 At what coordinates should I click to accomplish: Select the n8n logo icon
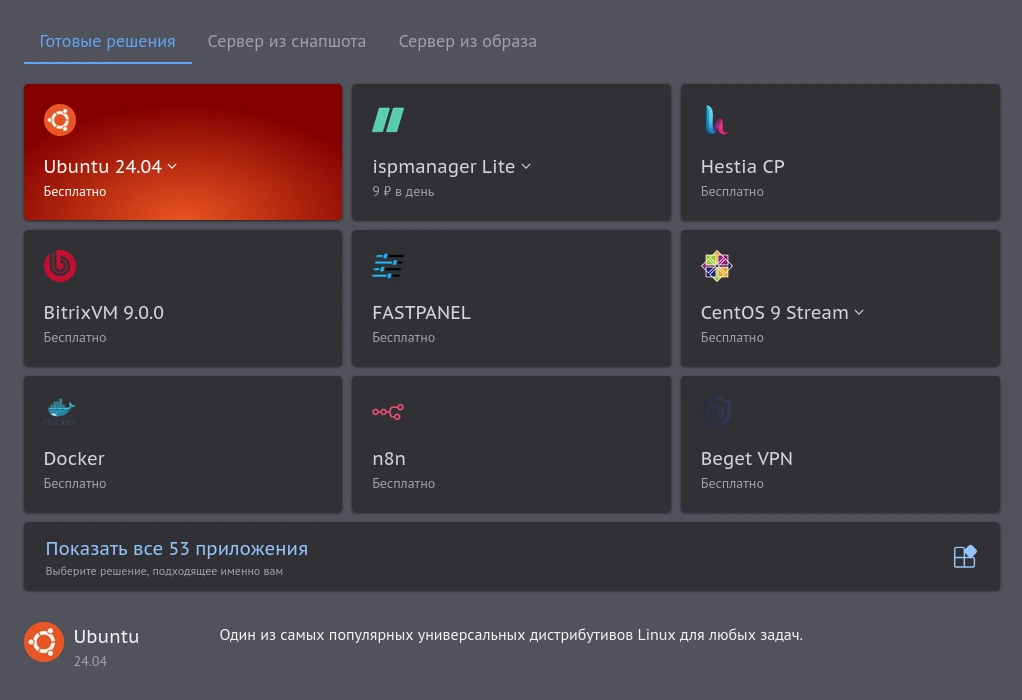point(388,412)
